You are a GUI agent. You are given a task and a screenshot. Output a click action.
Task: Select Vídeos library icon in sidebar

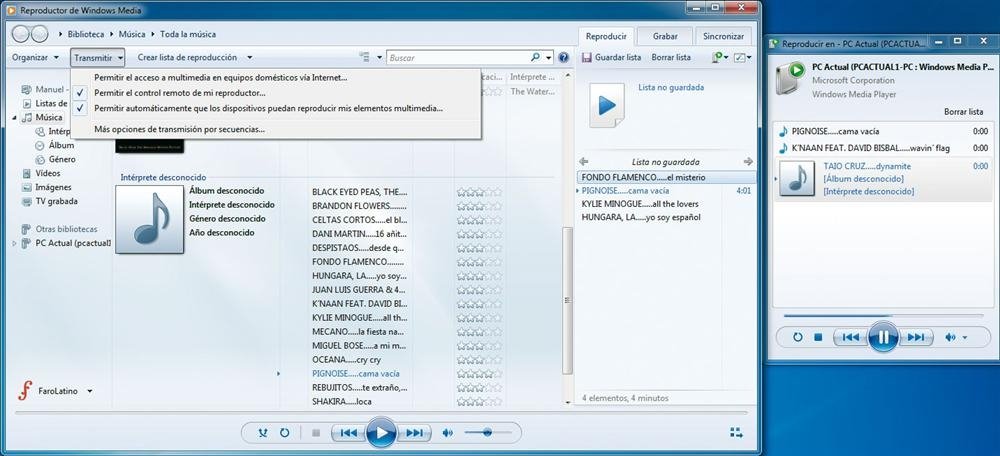click(x=27, y=173)
